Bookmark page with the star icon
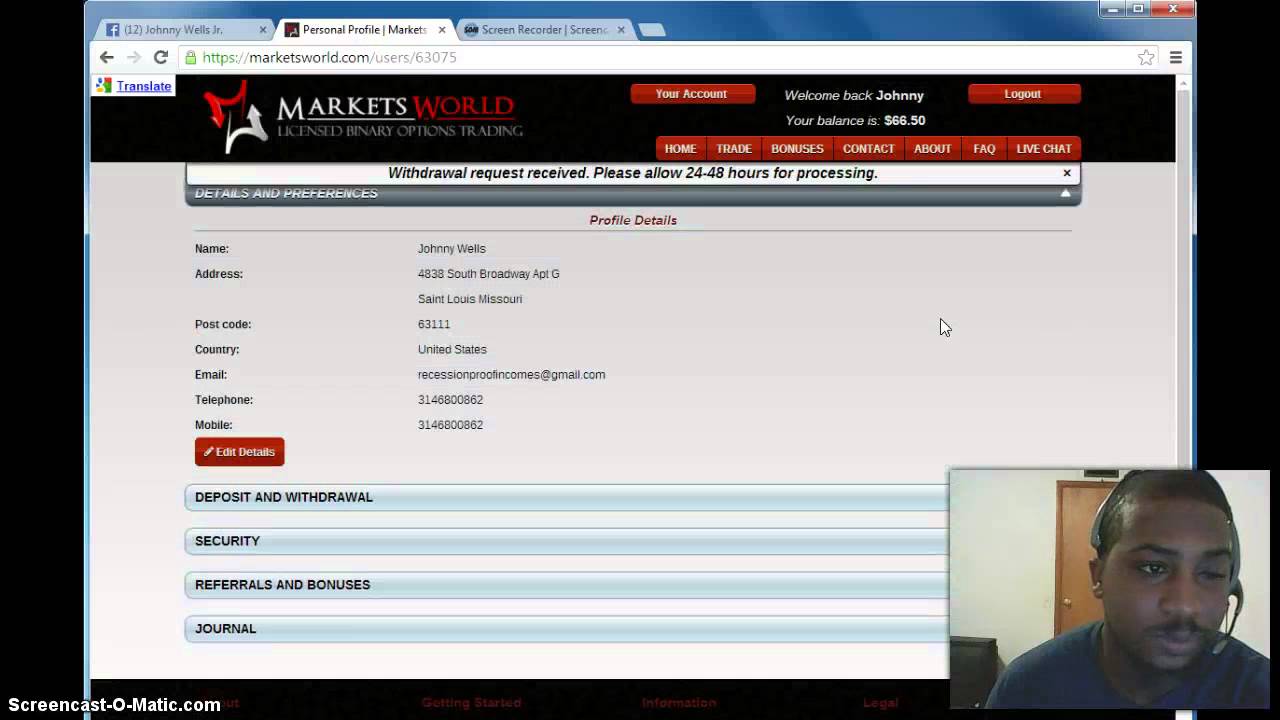This screenshot has width=1280, height=720. coord(1146,58)
